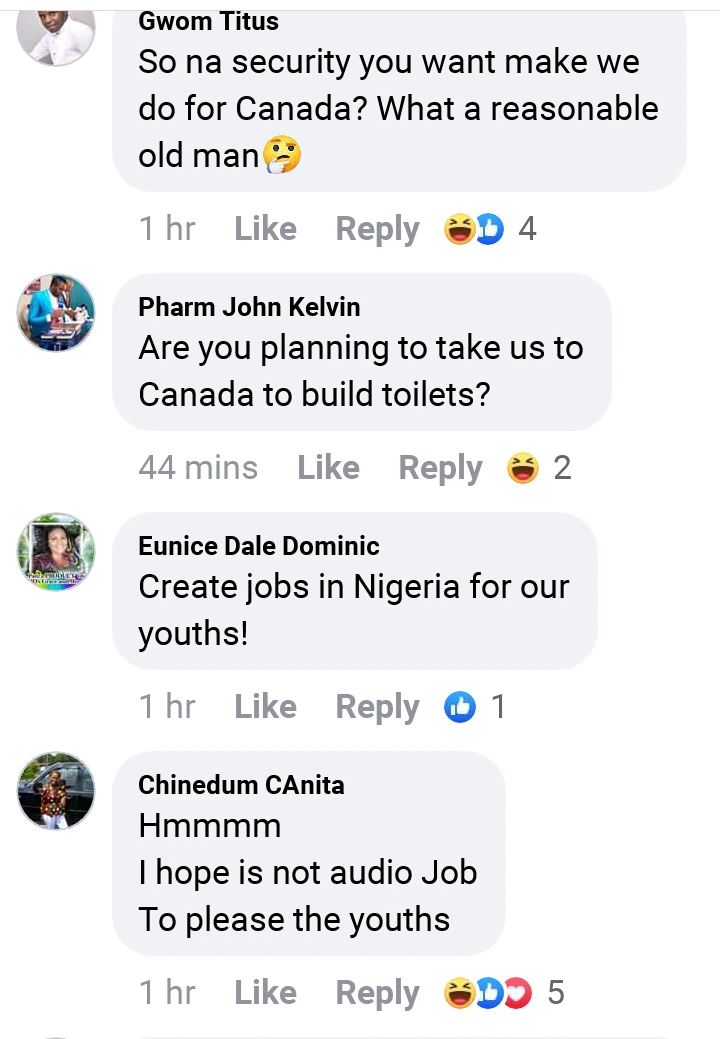The image size is (720, 1039).
Task: View reaction icons on Gwom Titus comment
Action: [474, 229]
